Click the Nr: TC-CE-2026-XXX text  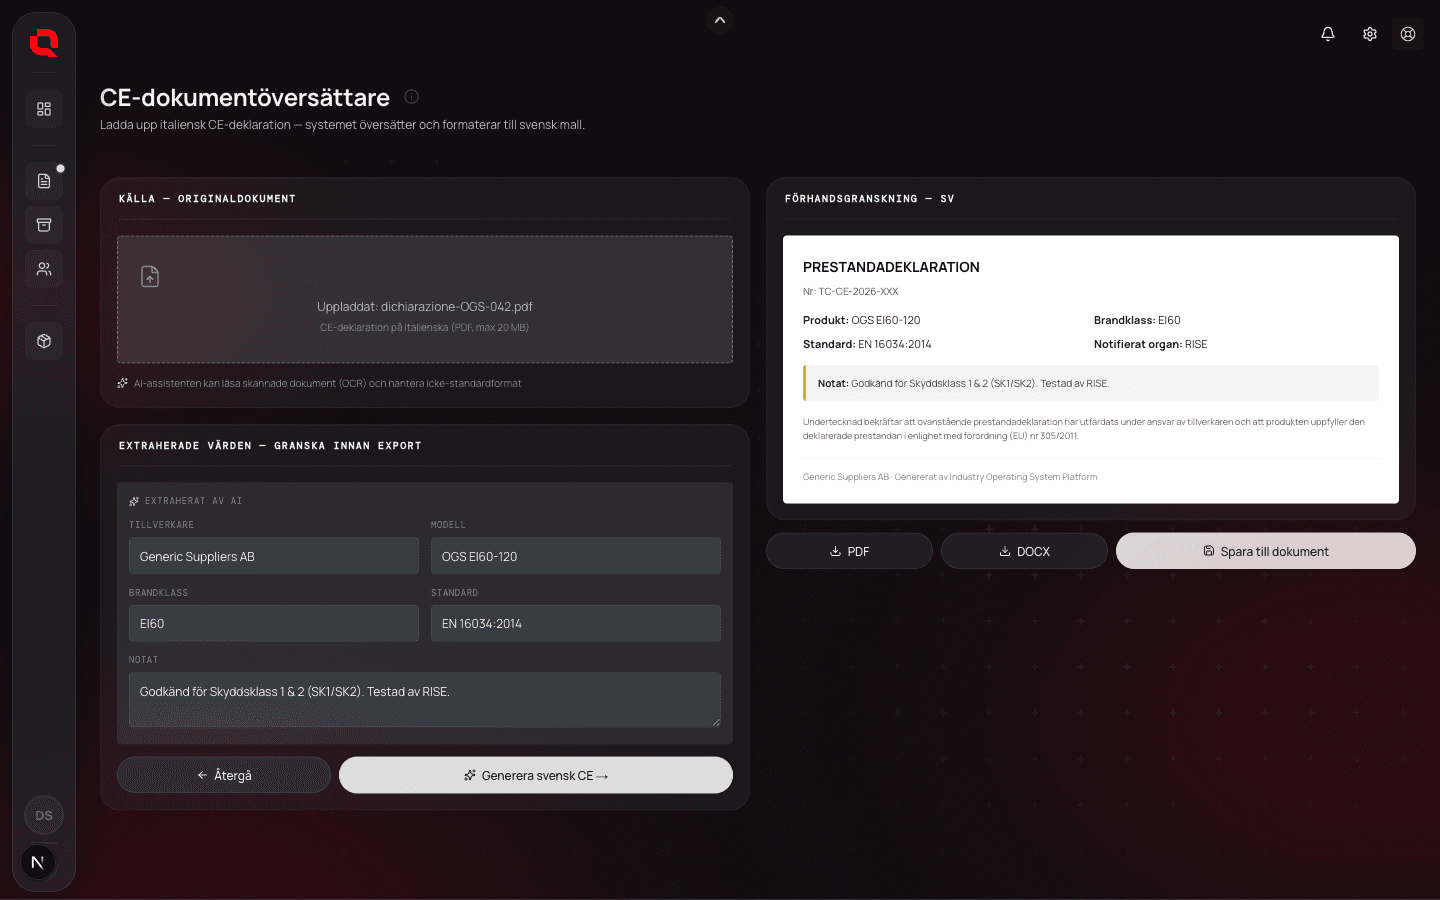(850, 292)
